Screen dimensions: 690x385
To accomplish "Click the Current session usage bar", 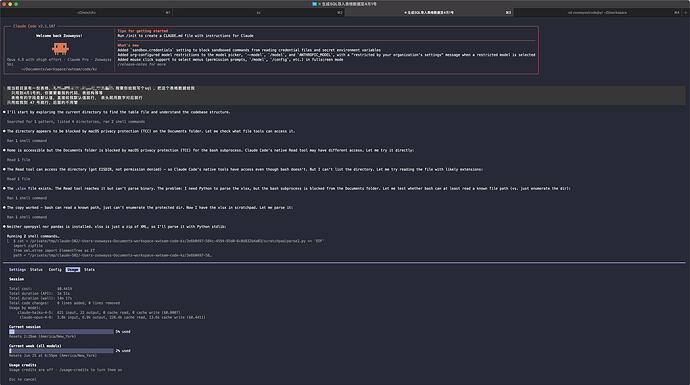I will [x=61, y=332].
